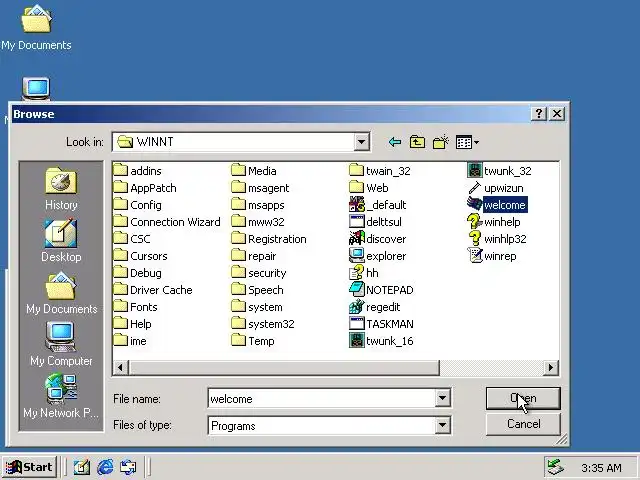
Task: Click the Open button
Action: pyautogui.click(x=523, y=398)
